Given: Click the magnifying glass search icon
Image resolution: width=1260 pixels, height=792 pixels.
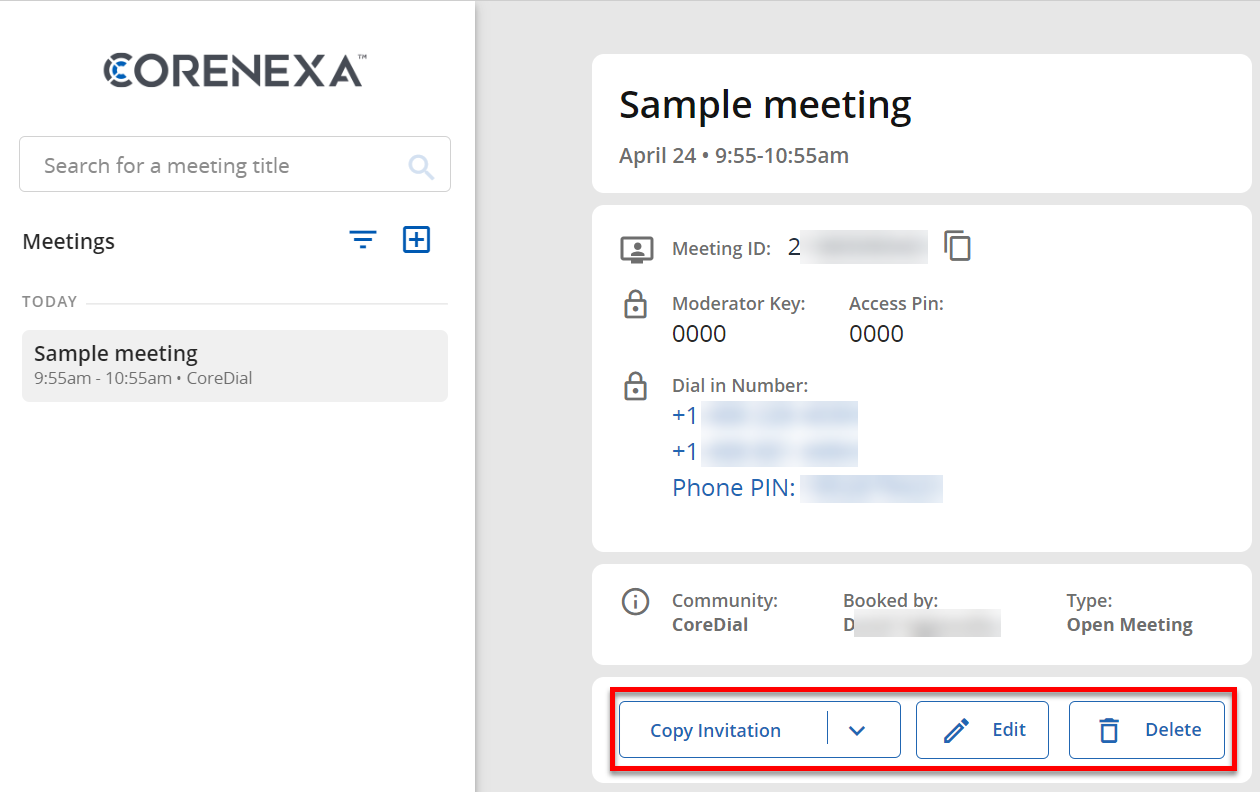Looking at the screenshot, I should [x=421, y=167].
